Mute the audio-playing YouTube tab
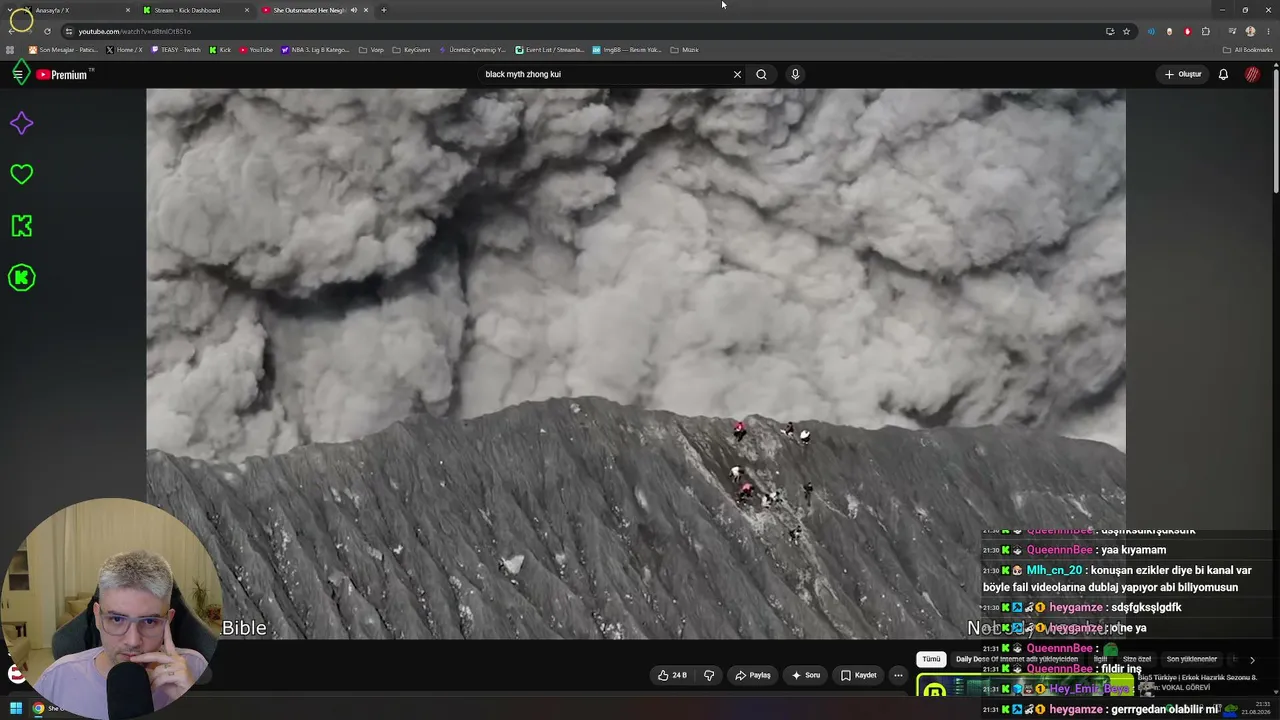The height and width of the screenshot is (720, 1280). tap(353, 10)
